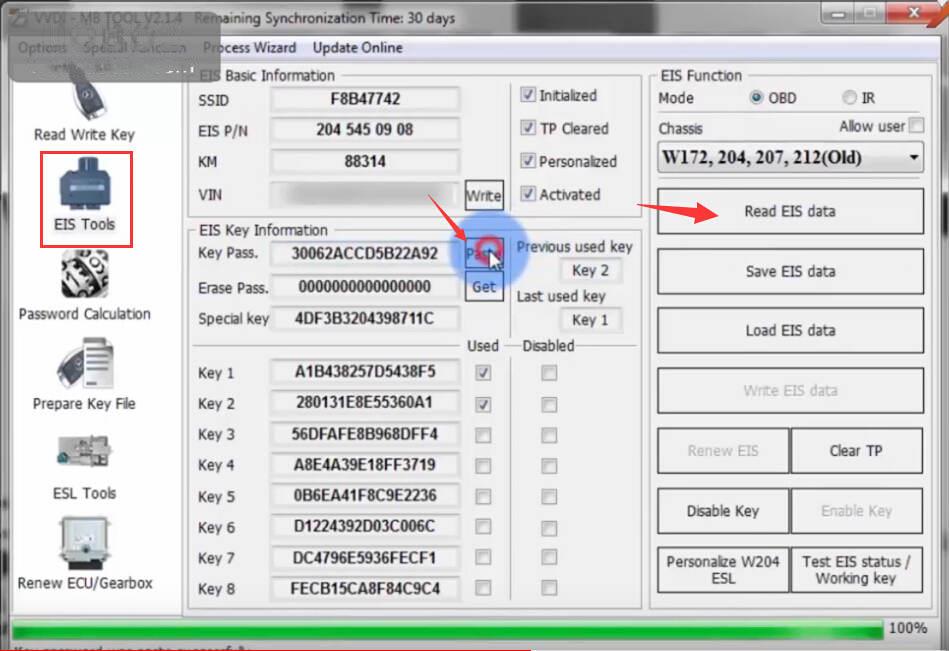This screenshot has height=651, width=949.
Task: Click the Read EIS data button
Action: [790, 211]
